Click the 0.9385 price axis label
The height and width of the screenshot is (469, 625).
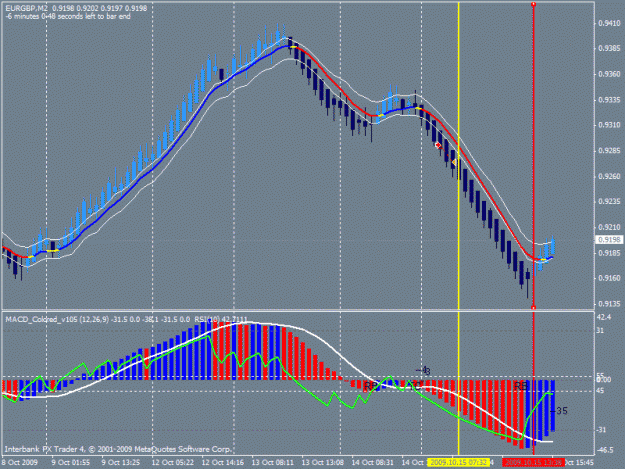pos(609,49)
